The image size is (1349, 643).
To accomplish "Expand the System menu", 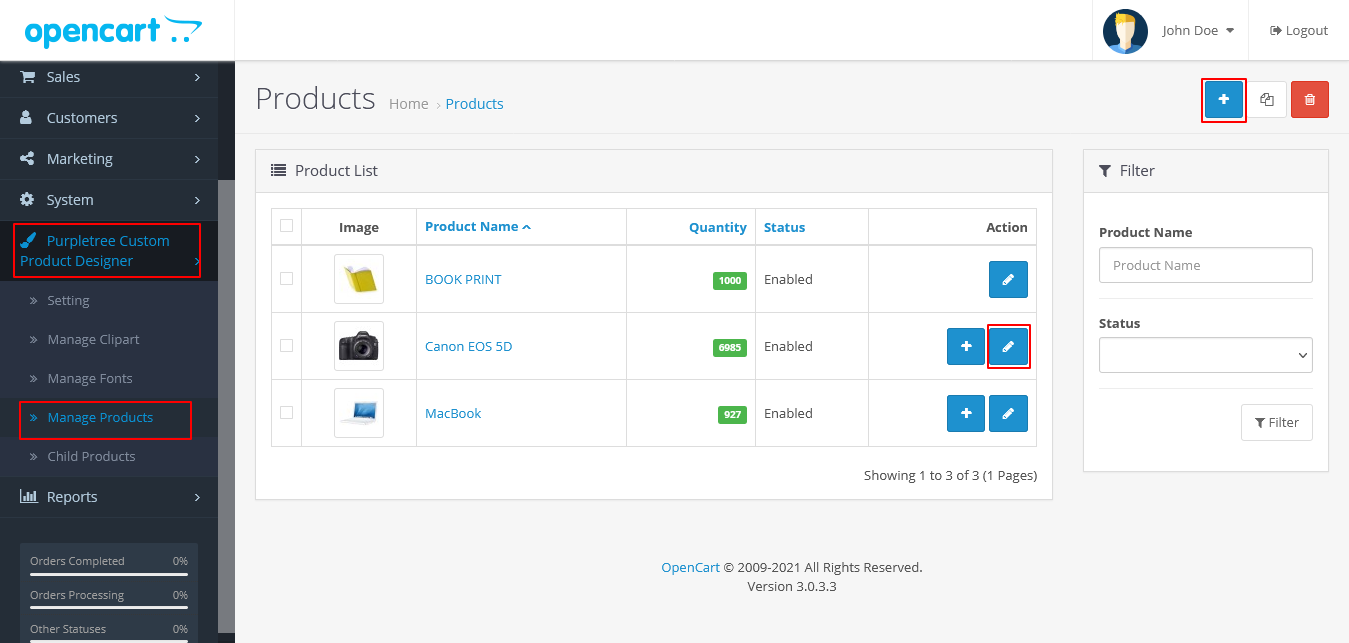I will pos(109,200).
